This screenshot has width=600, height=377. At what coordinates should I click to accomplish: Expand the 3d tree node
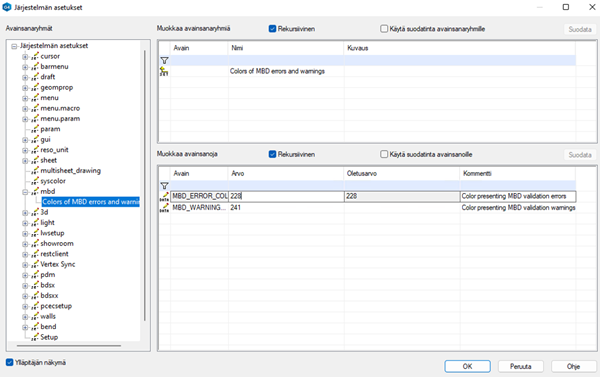click(25, 212)
